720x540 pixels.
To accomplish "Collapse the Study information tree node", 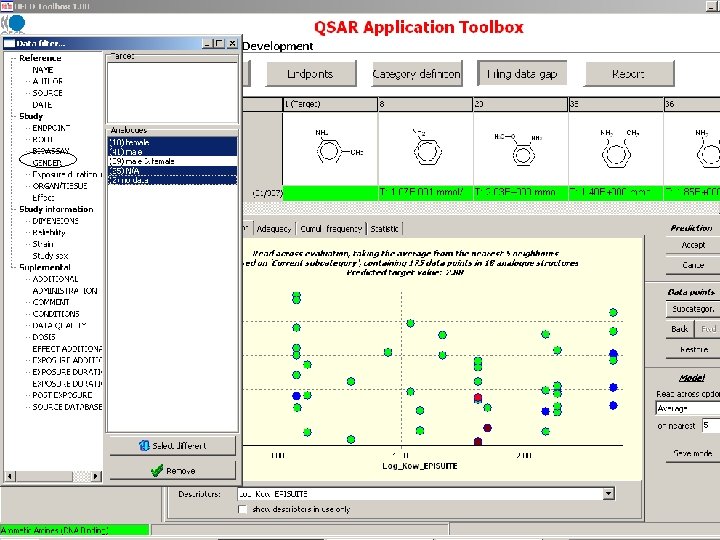I will (x=13, y=209).
